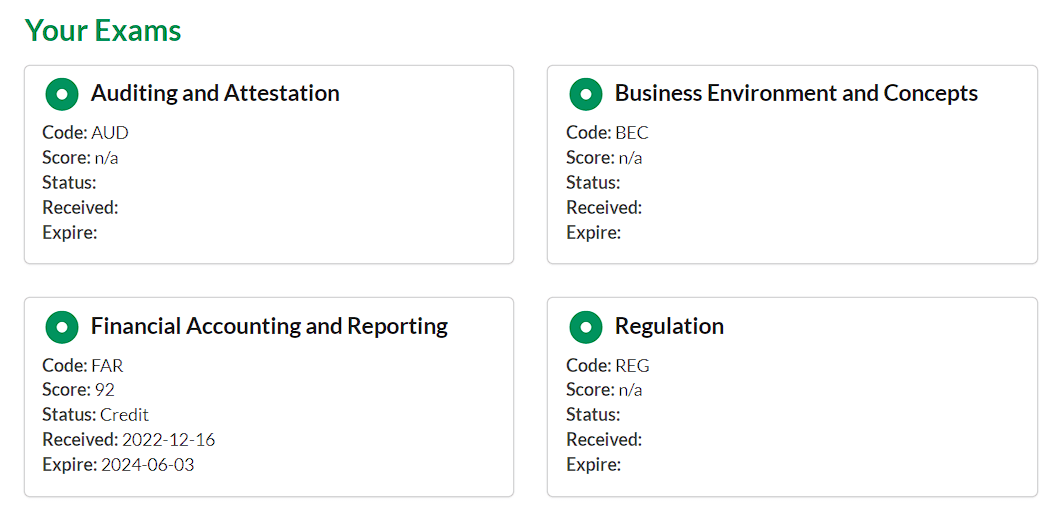The image size is (1063, 517).
Task: Click the green circle icon beside Financial Accounting and Reporting
Action: 62,327
